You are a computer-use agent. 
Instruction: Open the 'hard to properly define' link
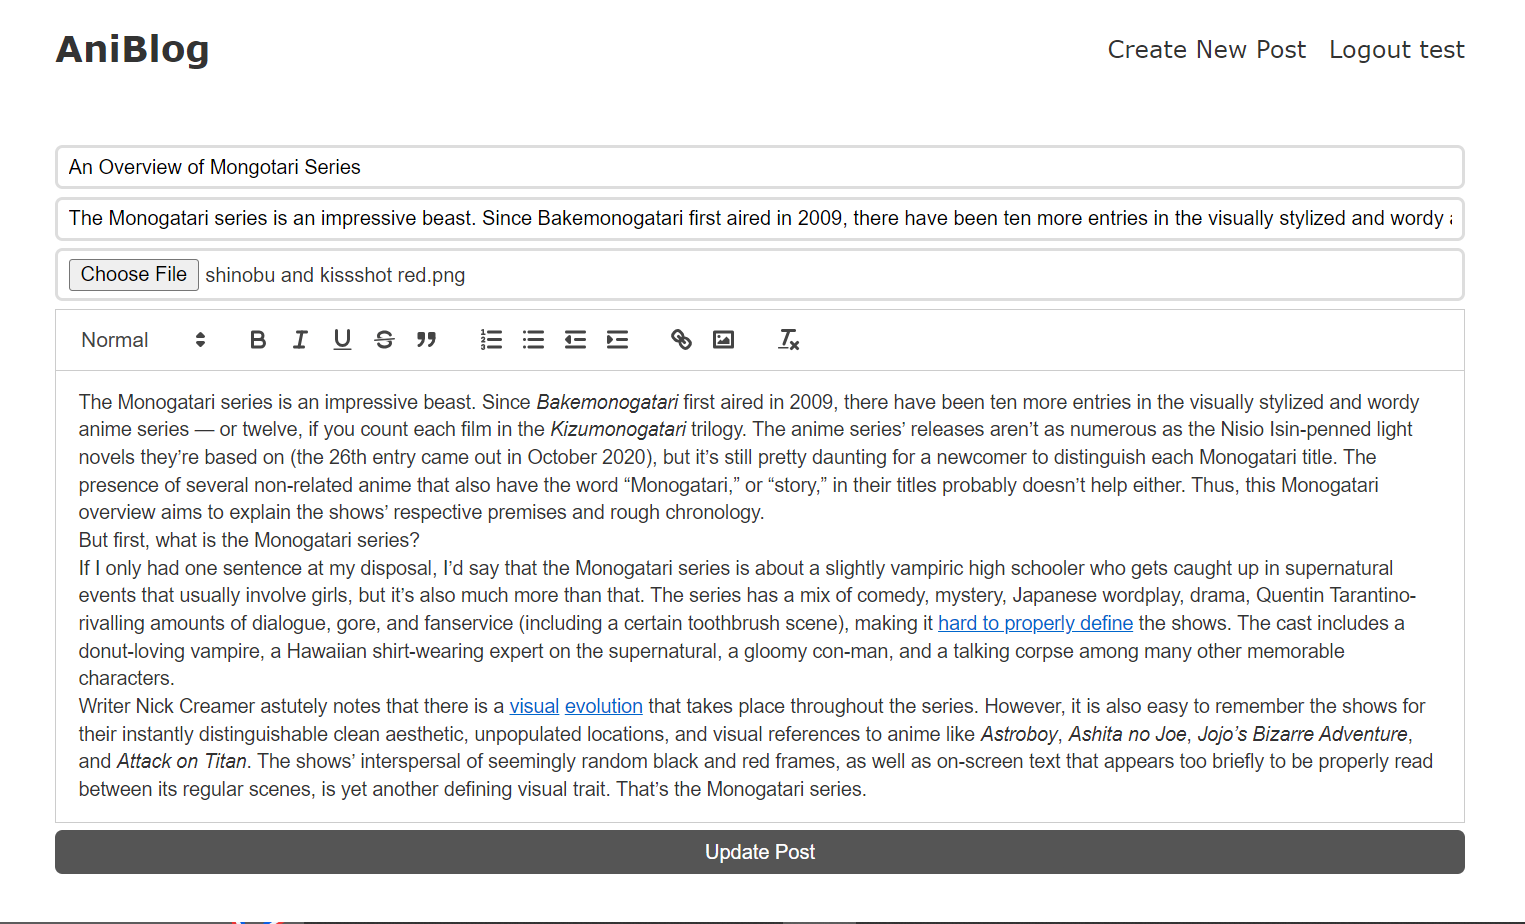[1035, 623]
